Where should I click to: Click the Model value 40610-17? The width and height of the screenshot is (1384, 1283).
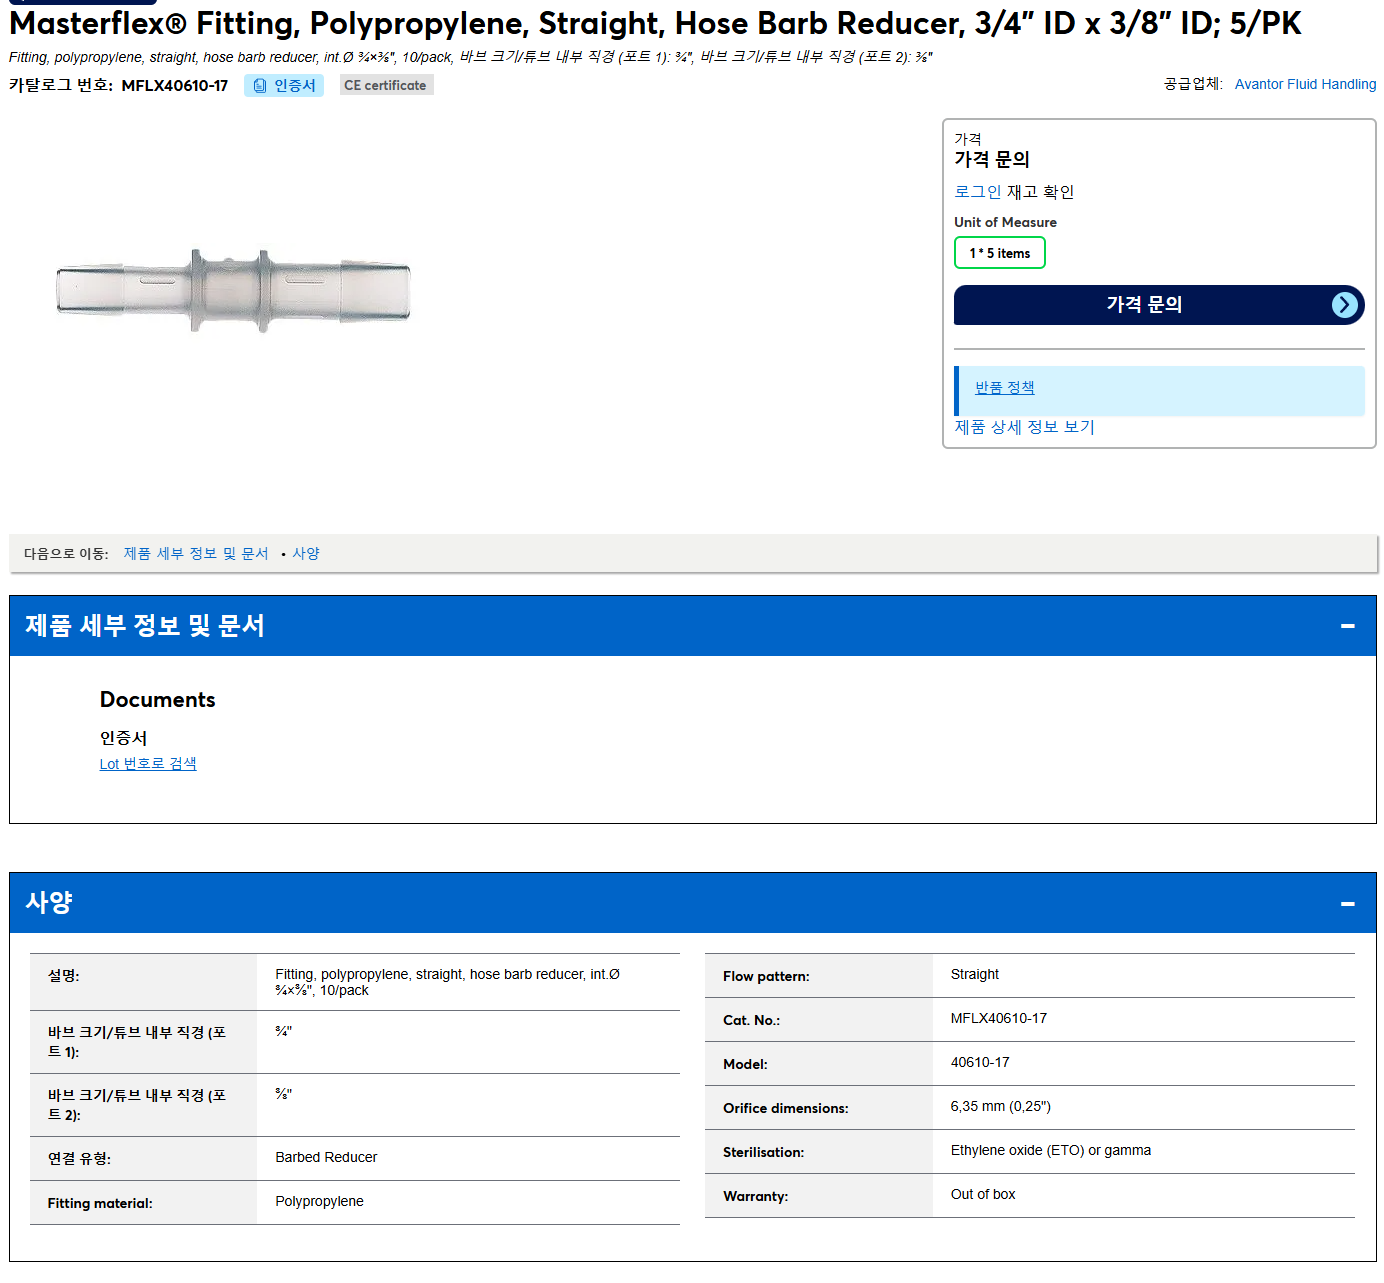(979, 1063)
